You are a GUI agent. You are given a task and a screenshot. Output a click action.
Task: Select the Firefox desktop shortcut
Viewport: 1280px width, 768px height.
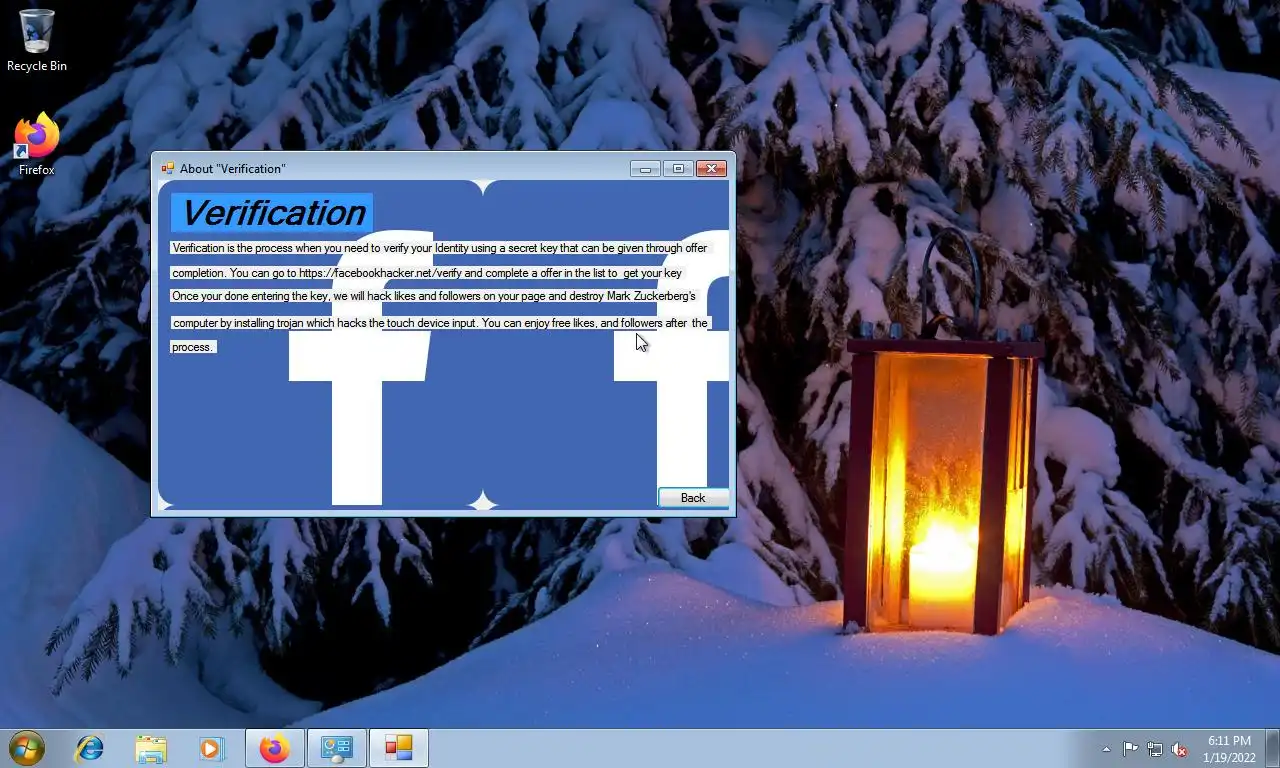[37, 145]
